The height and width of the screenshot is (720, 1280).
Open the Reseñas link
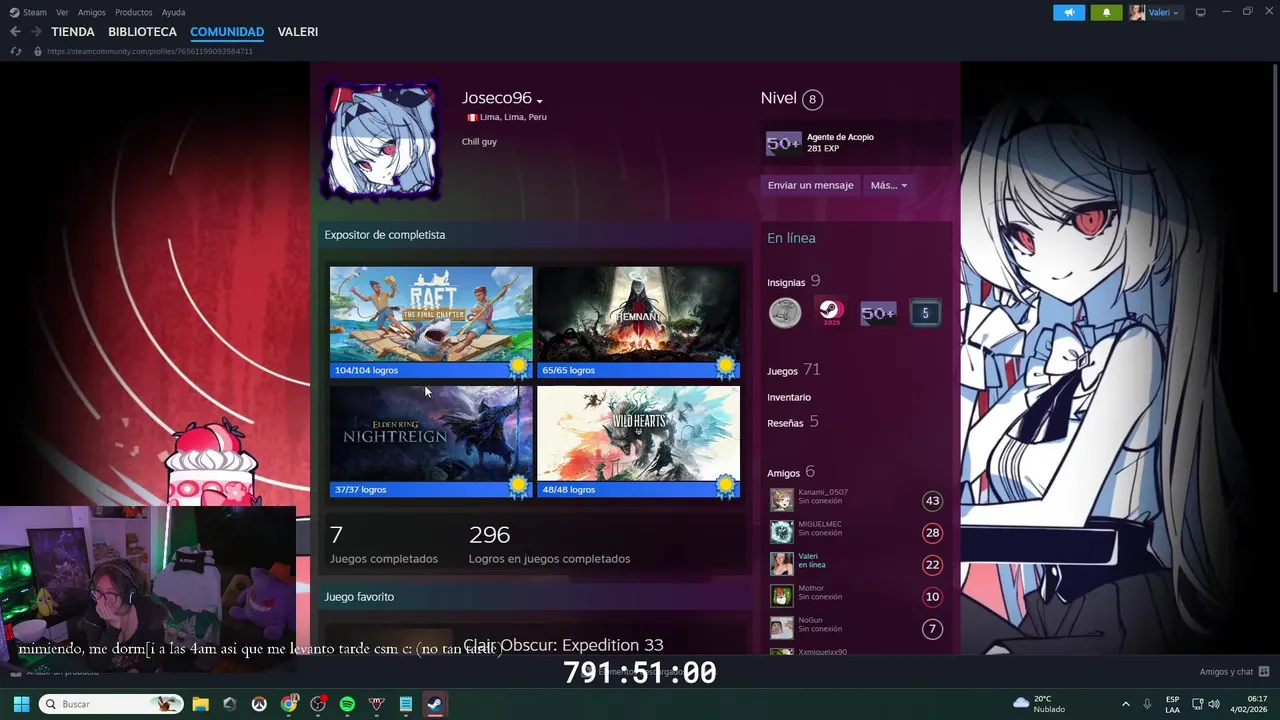pos(792,422)
